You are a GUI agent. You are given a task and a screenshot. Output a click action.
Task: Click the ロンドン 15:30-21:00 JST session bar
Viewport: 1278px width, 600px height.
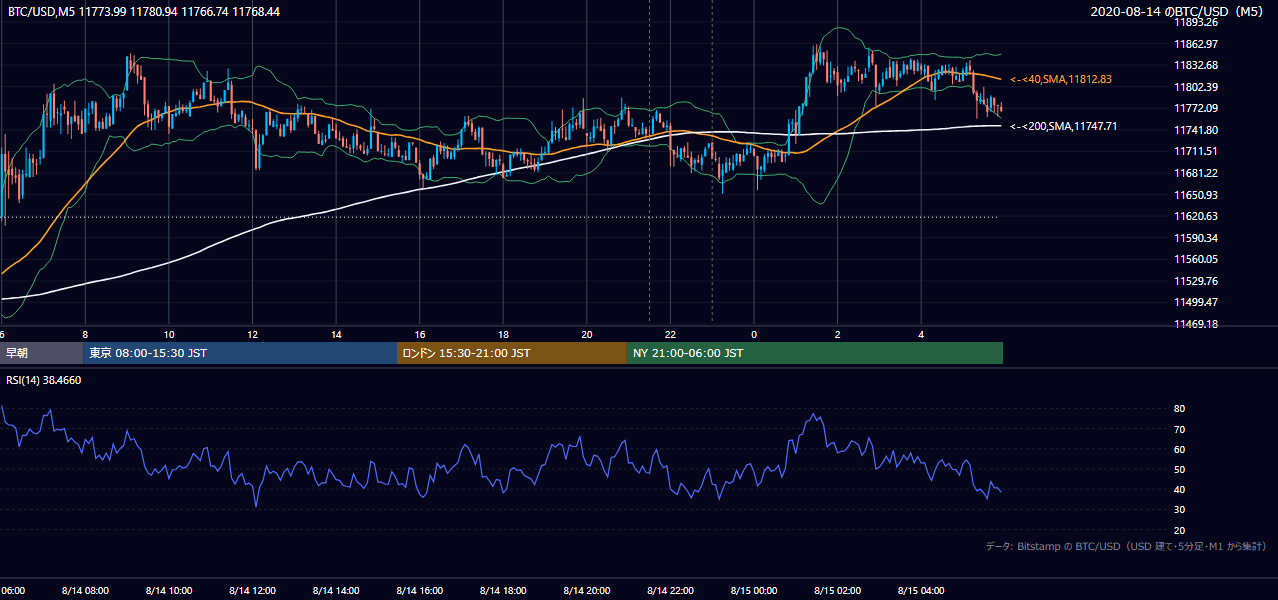click(512, 353)
